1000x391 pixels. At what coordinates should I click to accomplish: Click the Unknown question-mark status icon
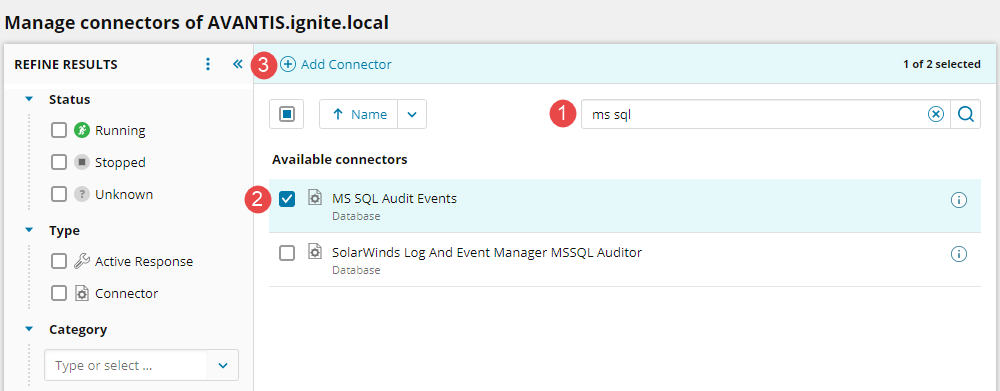tap(81, 194)
